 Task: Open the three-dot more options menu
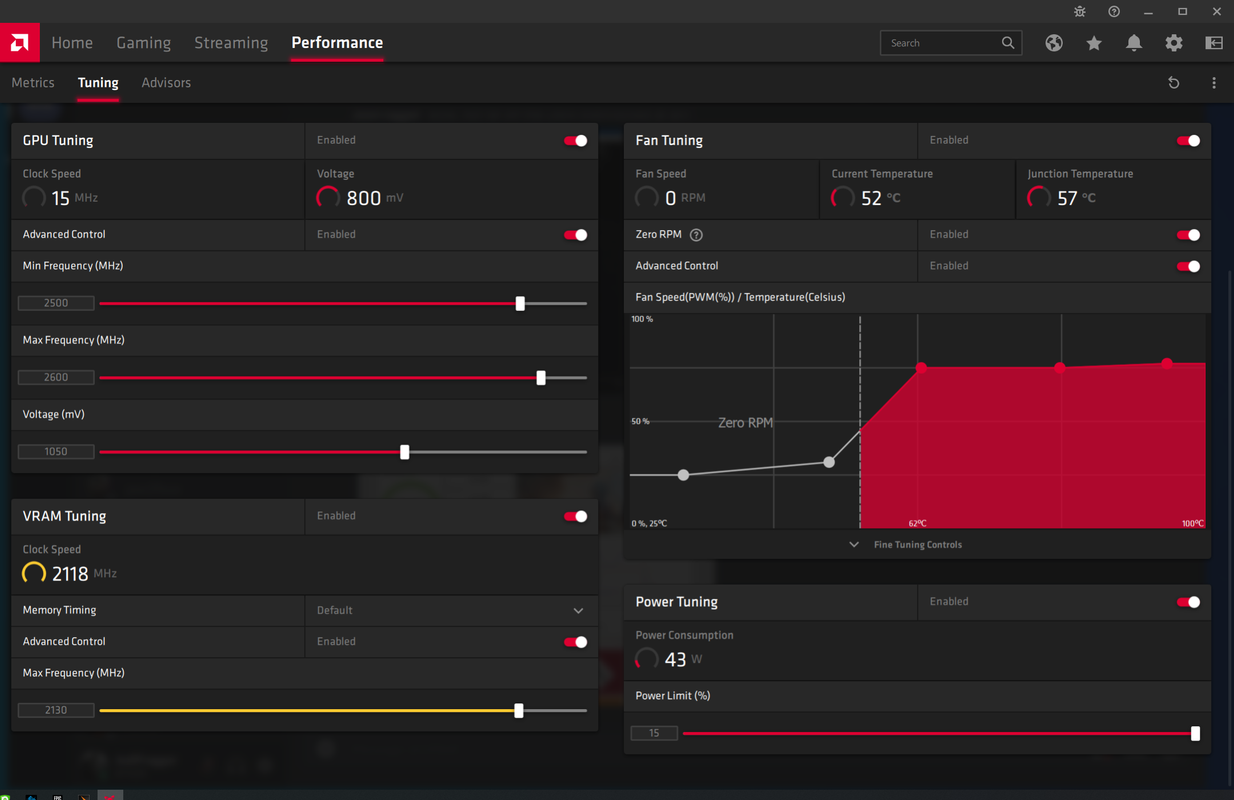[1214, 83]
